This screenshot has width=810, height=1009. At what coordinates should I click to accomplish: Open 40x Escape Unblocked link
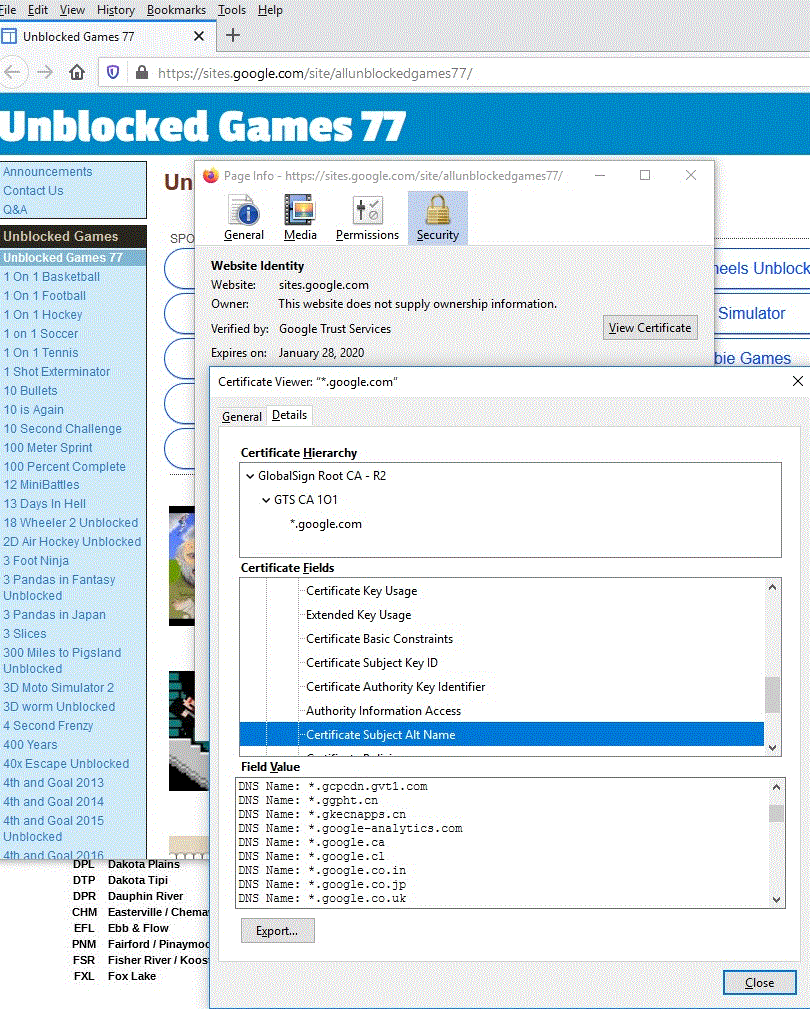tap(66, 763)
